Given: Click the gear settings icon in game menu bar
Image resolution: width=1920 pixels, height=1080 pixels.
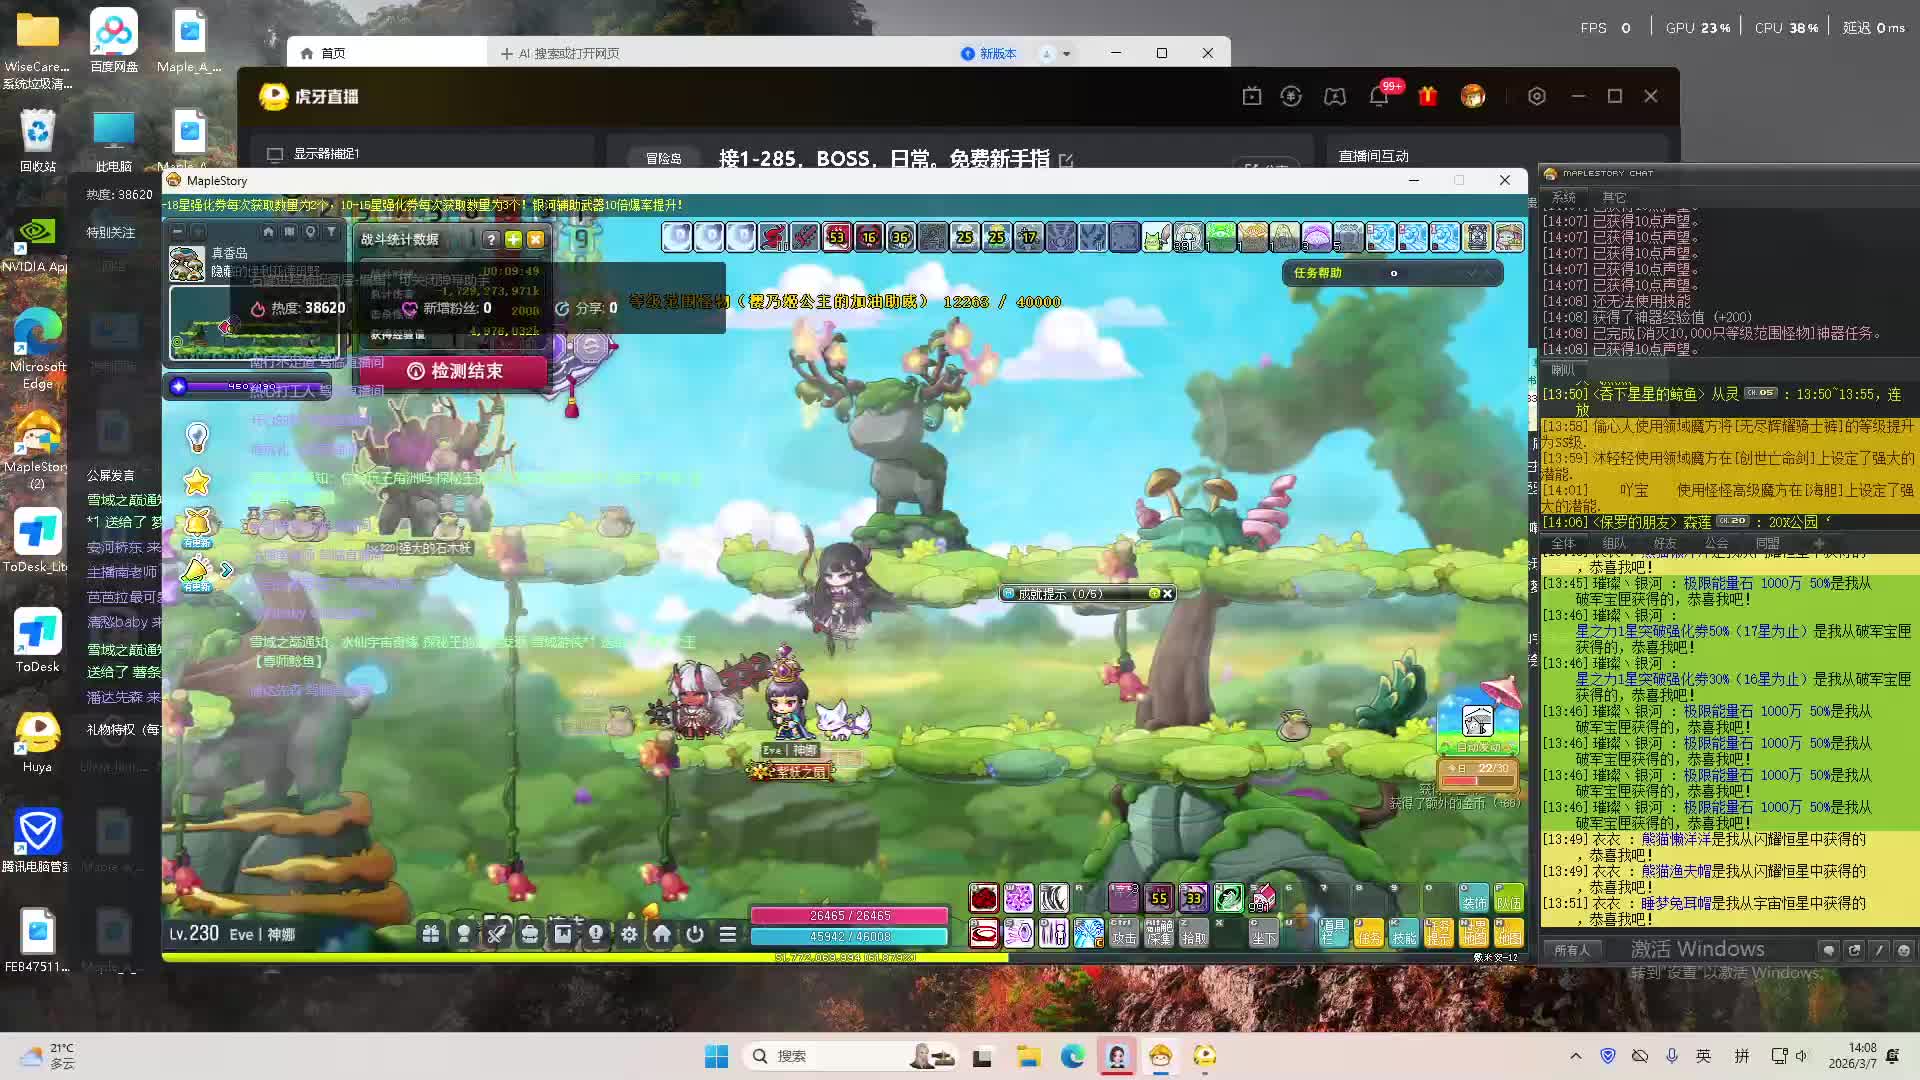Looking at the screenshot, I should pyautogui.click(x=629, y=934).
